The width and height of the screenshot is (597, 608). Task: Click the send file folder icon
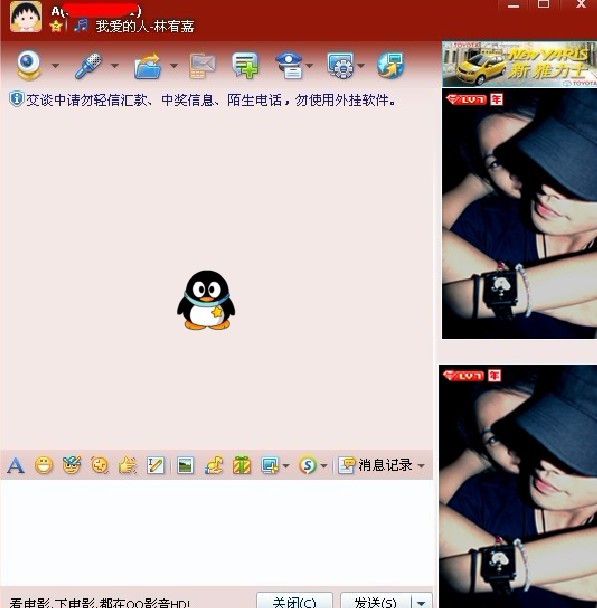pos(148,66)
